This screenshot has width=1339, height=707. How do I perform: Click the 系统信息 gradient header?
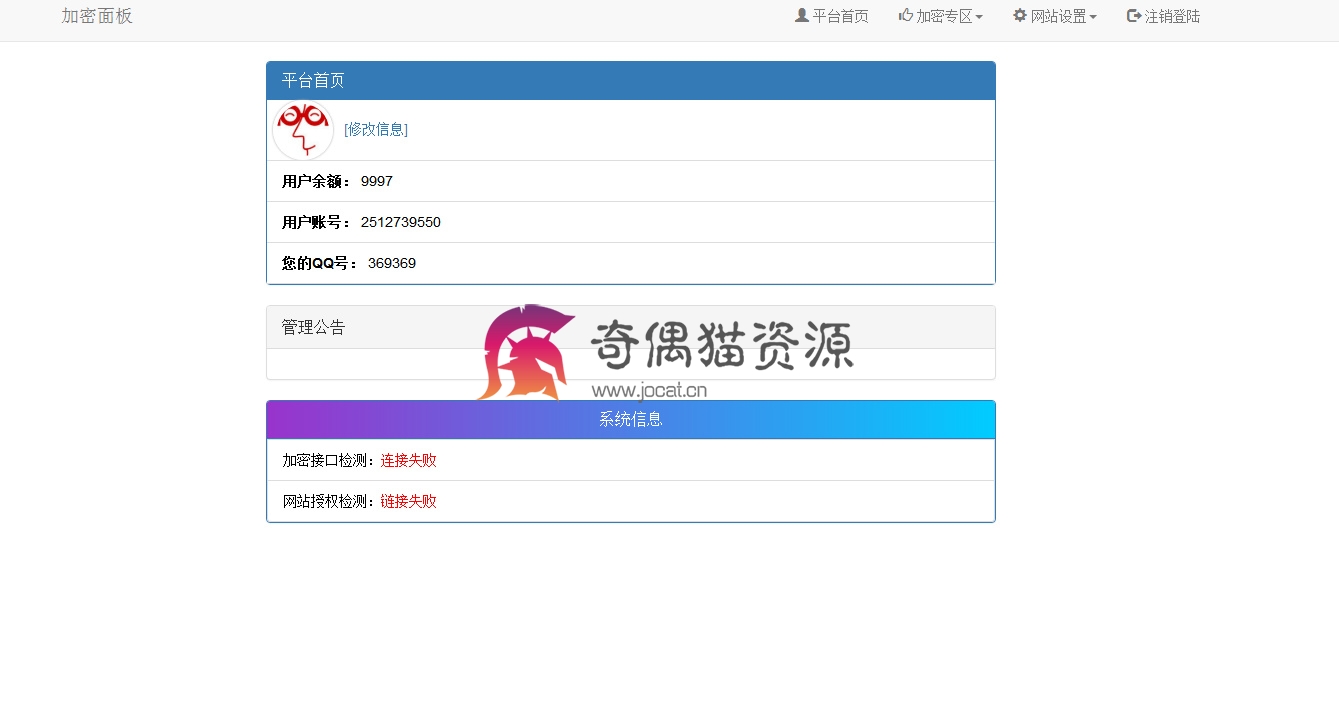click(x=631, y=420)
